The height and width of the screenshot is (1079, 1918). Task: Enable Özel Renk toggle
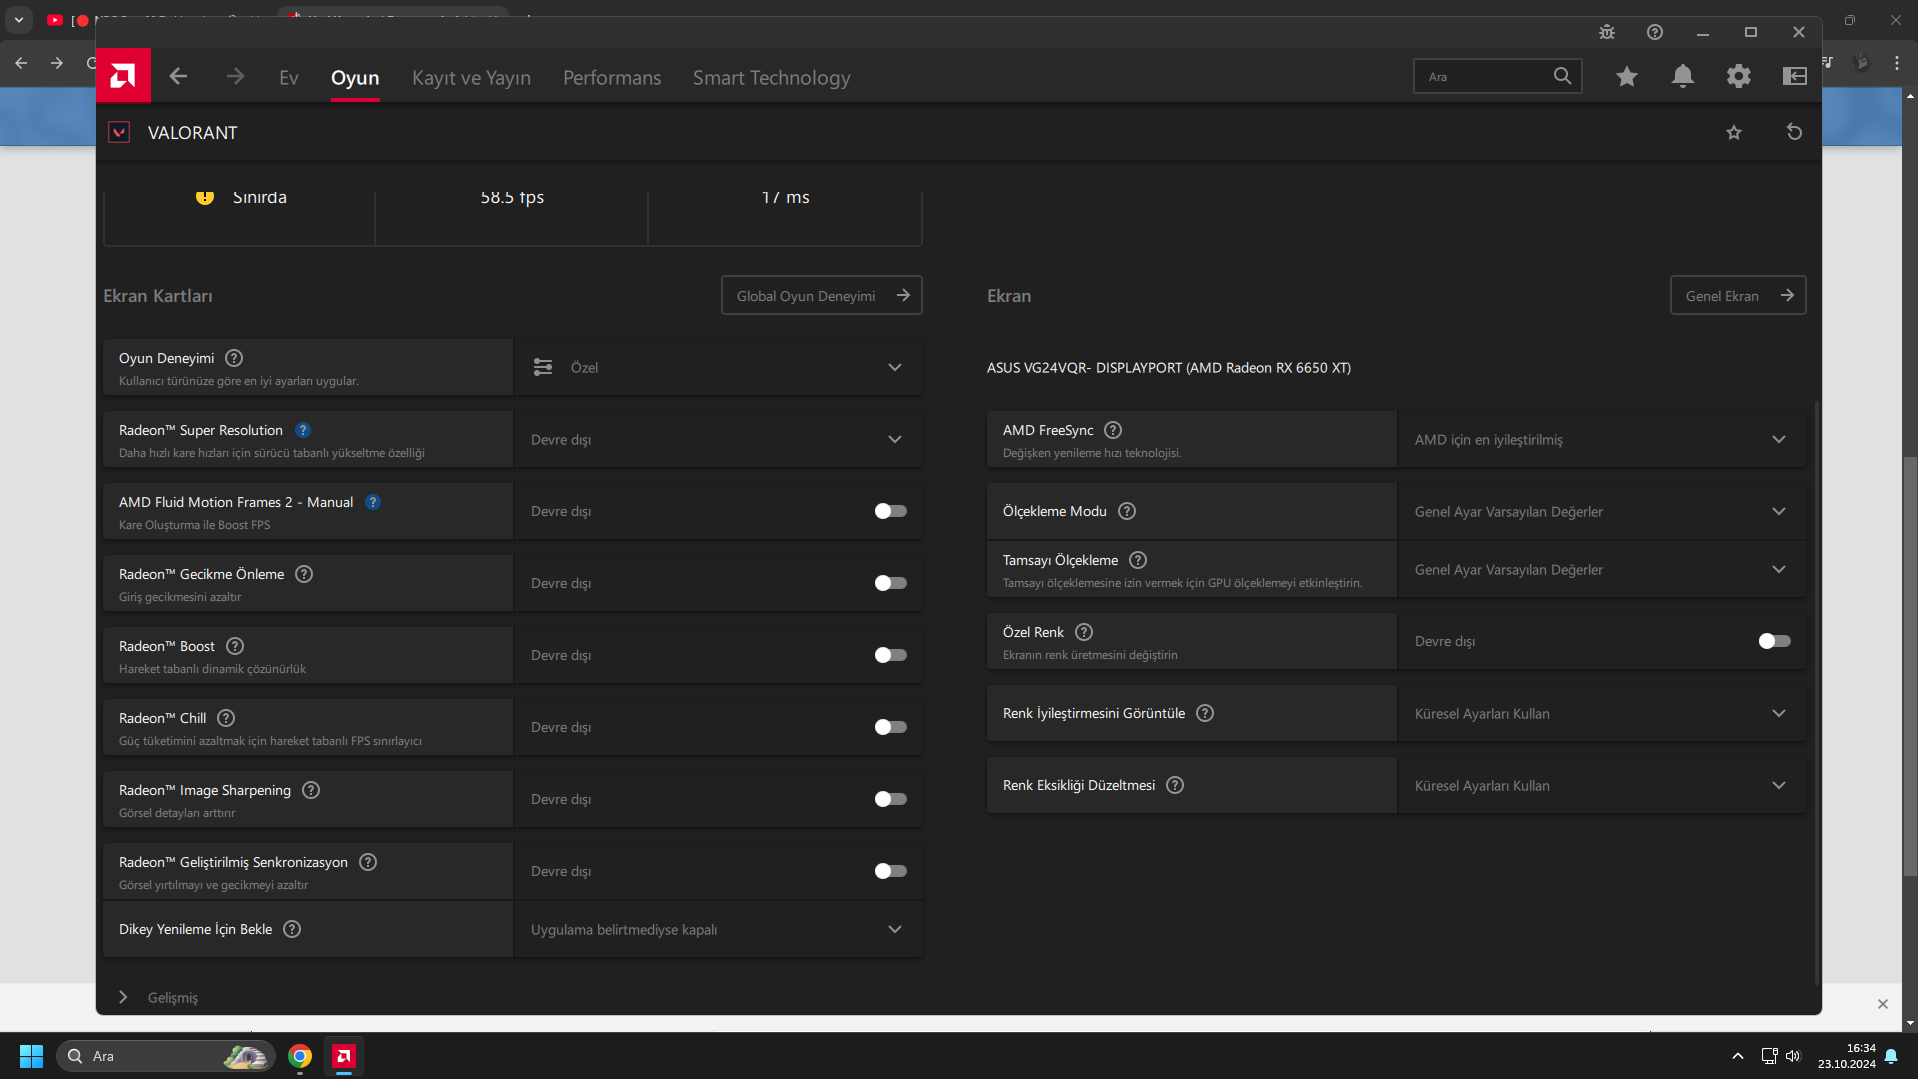tap(1774, 641)
